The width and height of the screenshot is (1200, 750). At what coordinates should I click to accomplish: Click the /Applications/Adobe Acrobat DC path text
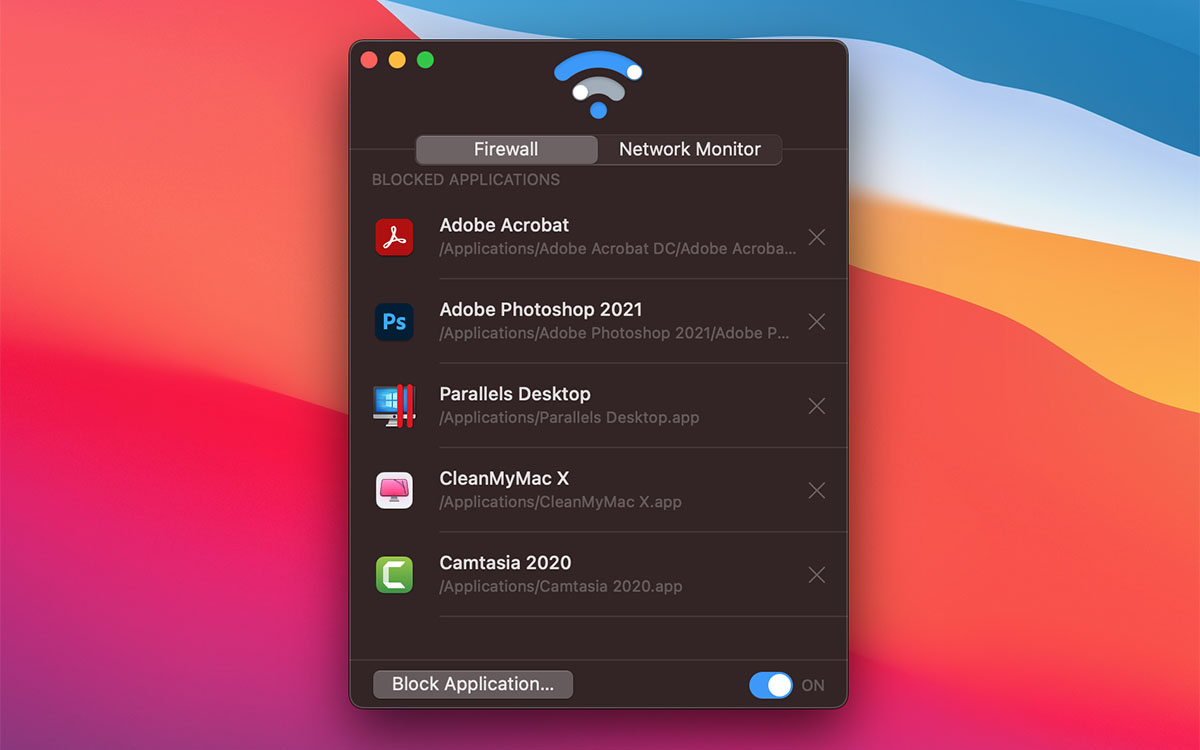(618, 248)
